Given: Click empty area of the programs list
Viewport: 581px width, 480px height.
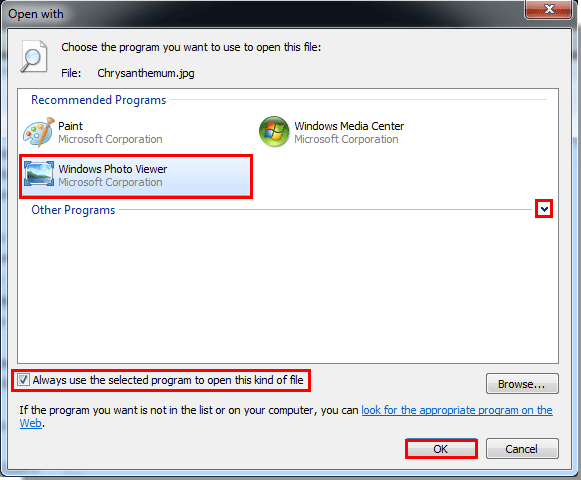Looking at the screenshot, I should tap(288, 289).
